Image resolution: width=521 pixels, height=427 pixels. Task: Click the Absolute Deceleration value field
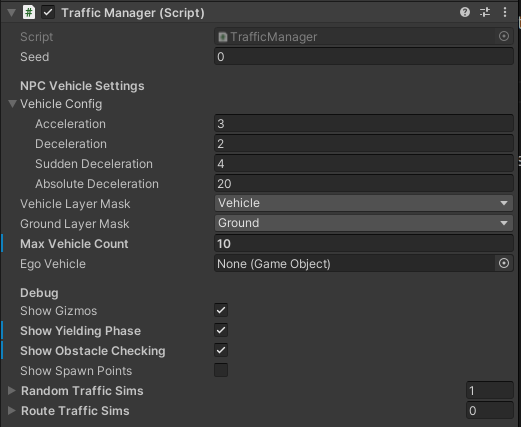click(x=364, y=184)
